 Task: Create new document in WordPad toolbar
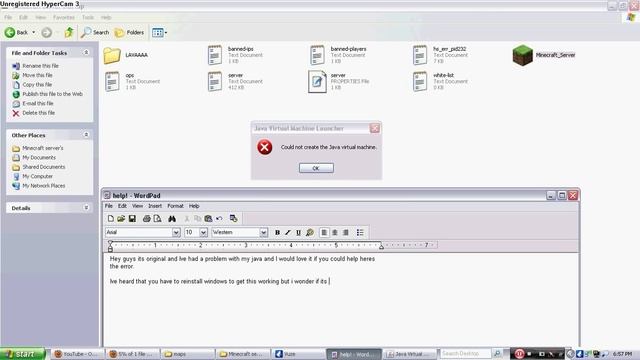tap(111, 219)
